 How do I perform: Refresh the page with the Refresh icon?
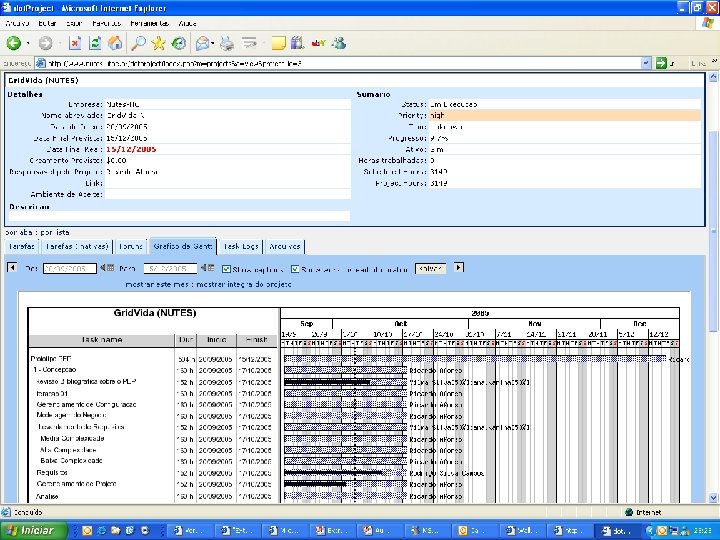tap(96, 43)
